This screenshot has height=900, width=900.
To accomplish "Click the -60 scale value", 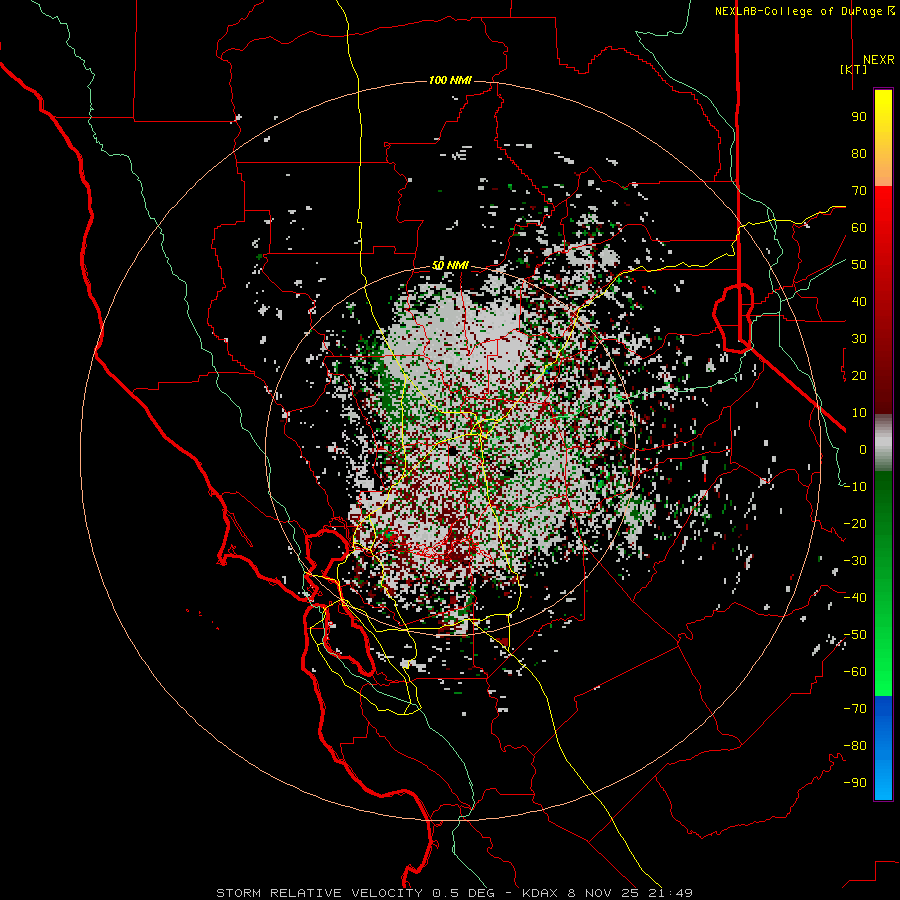I will [855, 672].
